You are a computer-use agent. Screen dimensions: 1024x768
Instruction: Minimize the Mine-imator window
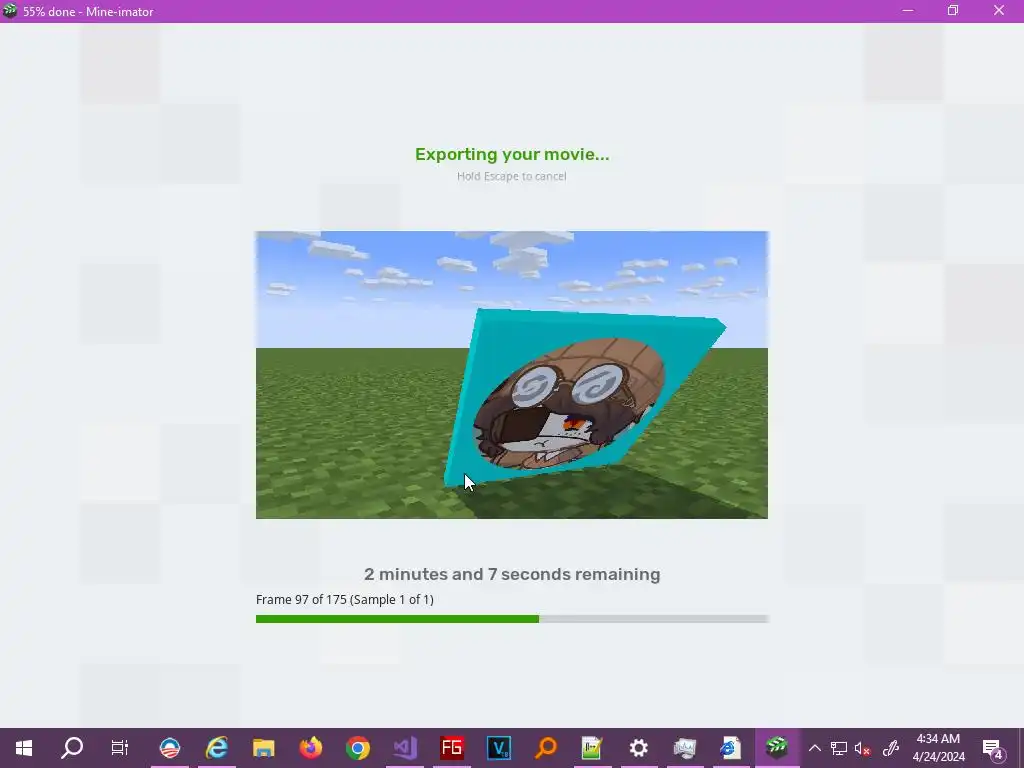tap(908, 11)
